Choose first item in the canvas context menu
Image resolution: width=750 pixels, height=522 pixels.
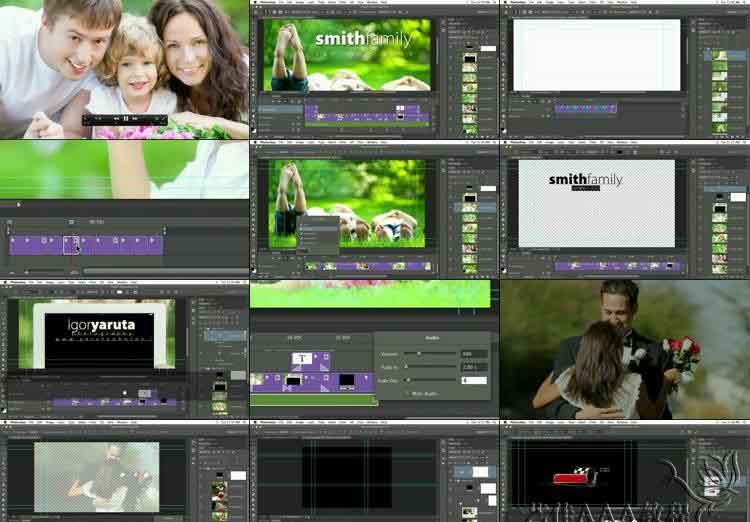(320, 219)
